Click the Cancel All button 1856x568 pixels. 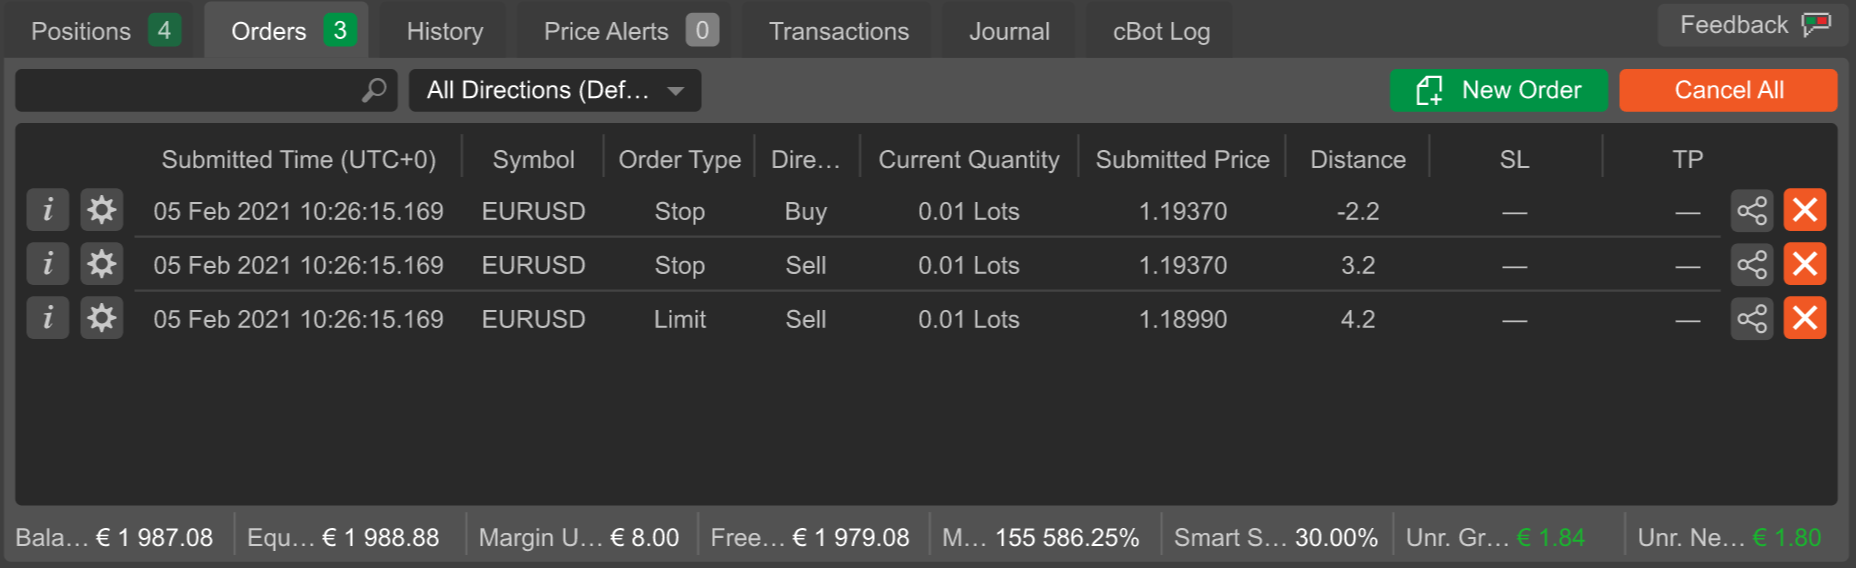1728,90
